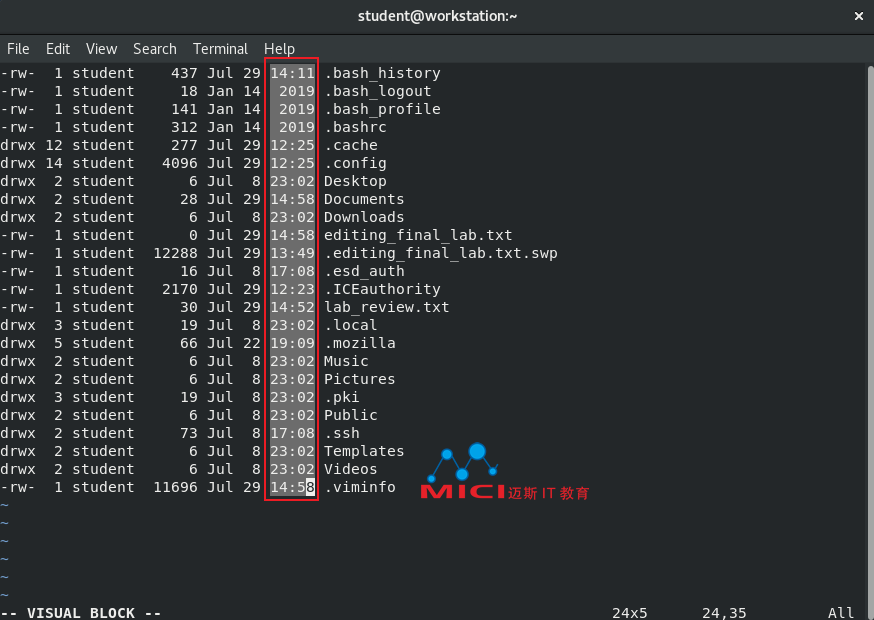Click the .config directory name

[356, 163]
